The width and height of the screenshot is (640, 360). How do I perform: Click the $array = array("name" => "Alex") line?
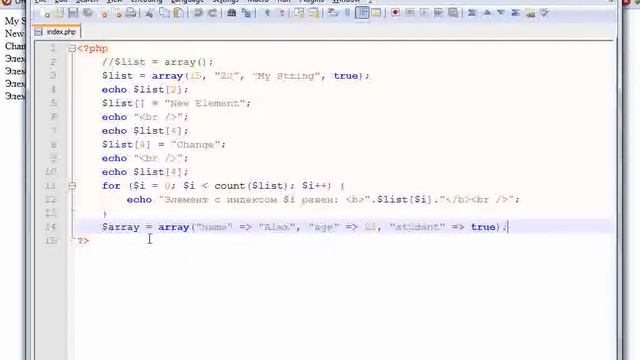[x=304, y=227]
